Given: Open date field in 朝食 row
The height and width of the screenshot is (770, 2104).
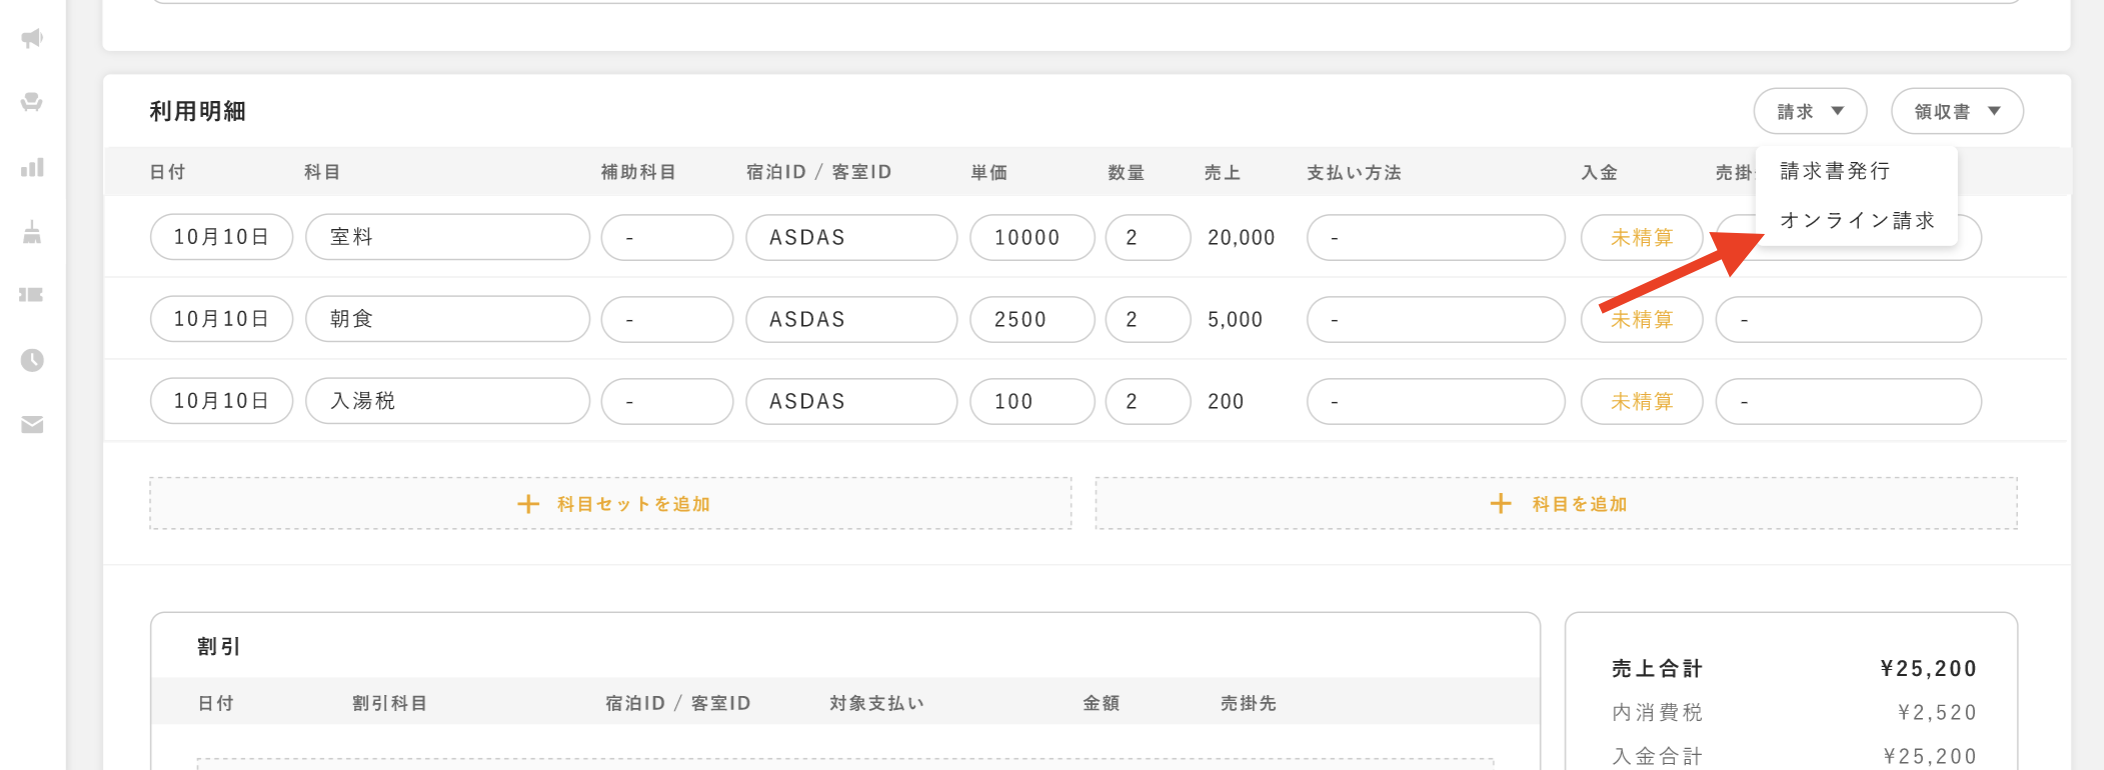Looking at the screenshot, I should (x=221, y=319).
